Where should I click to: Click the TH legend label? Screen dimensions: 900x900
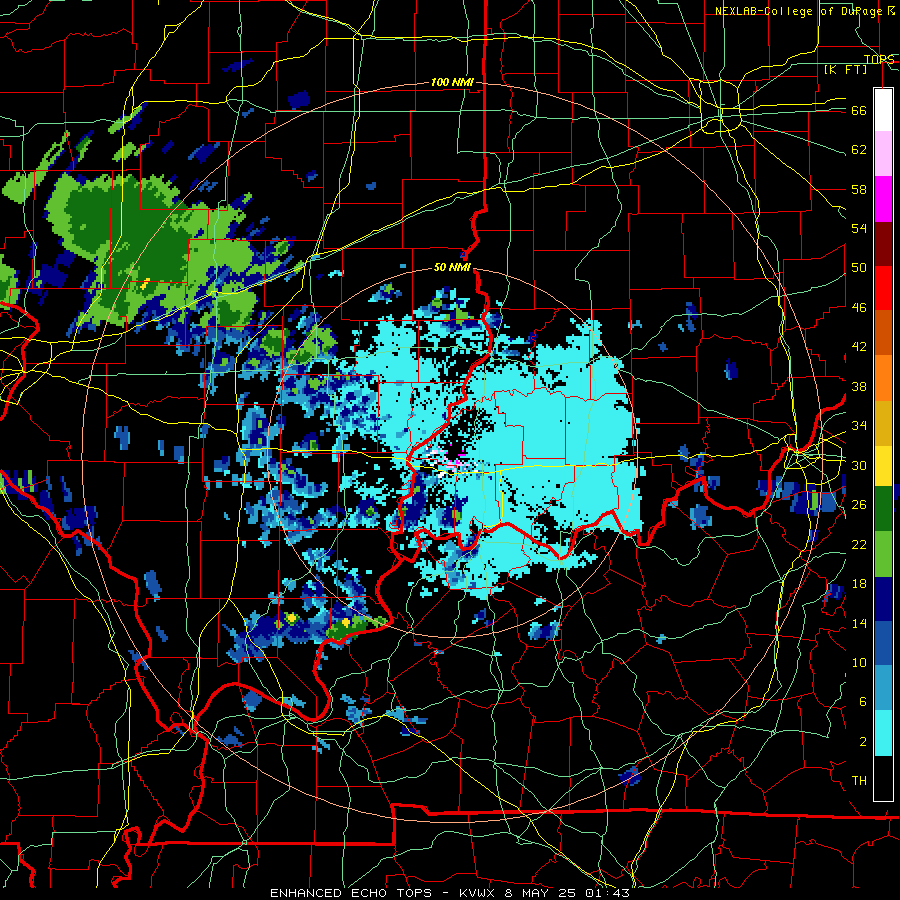tap(859, 781)
